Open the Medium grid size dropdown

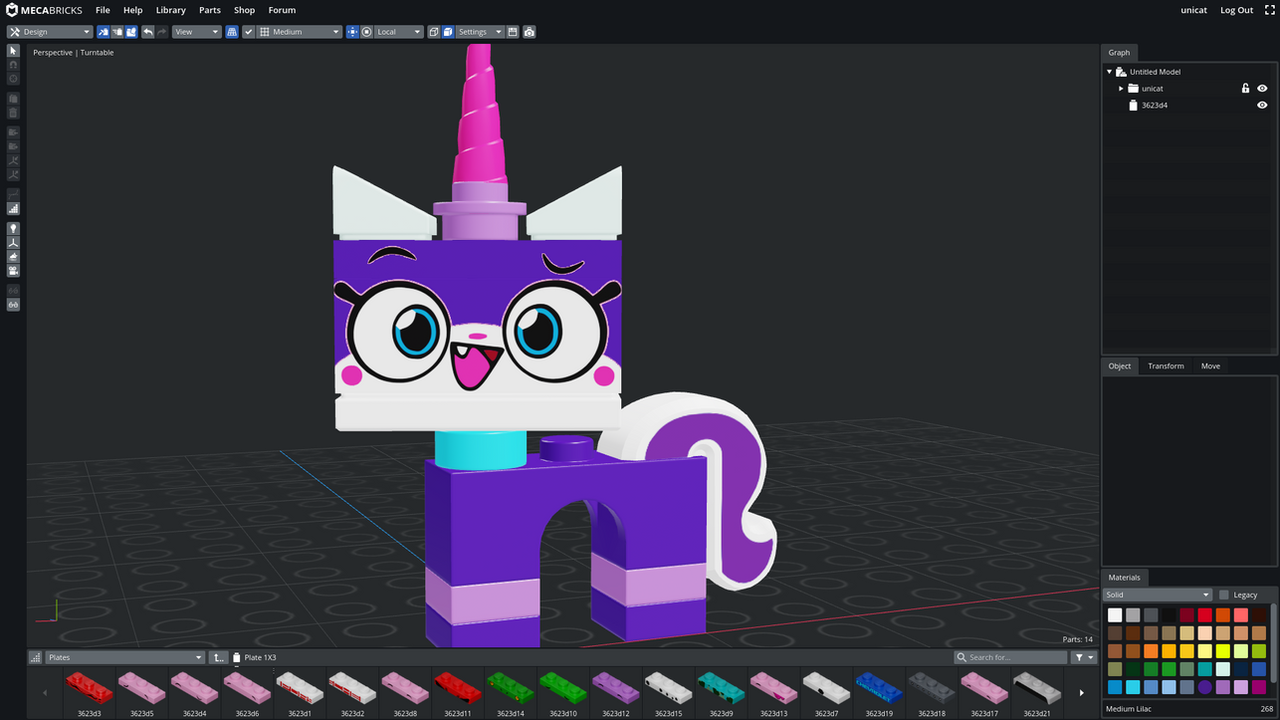[299, 32]
